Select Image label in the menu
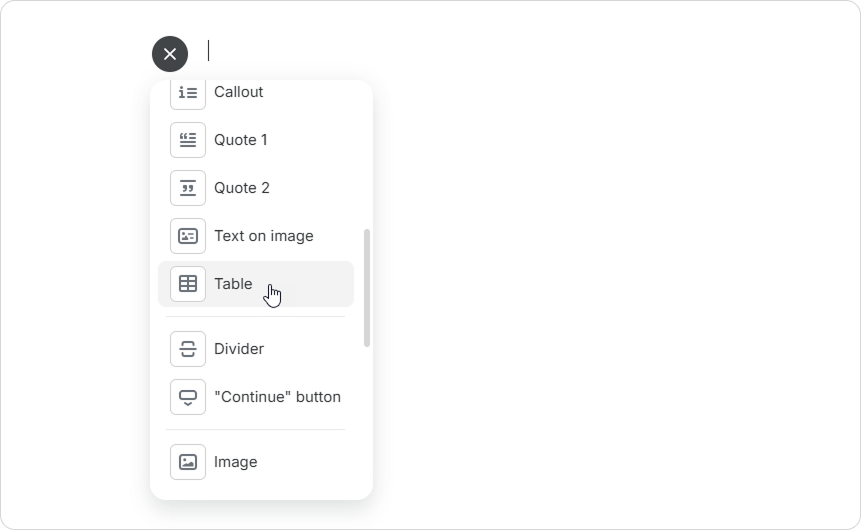 (236, 462)
